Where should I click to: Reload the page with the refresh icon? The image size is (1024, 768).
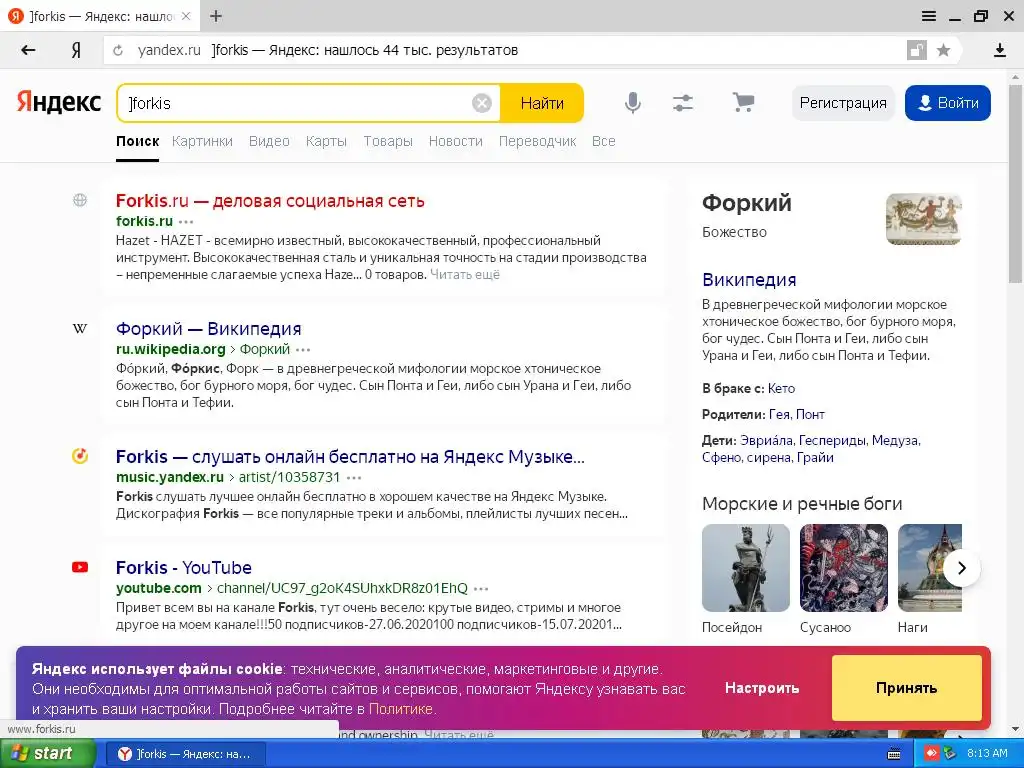(x=118, y=50)
